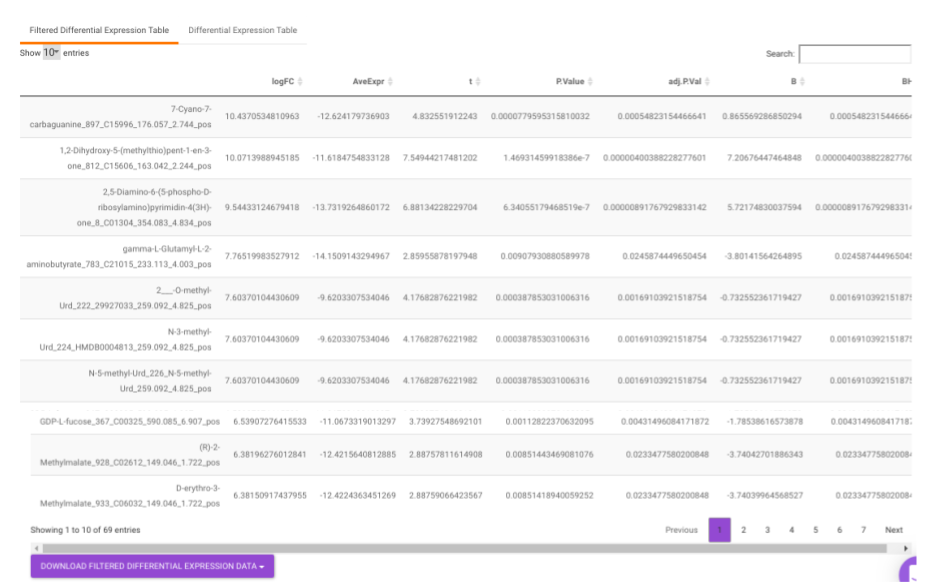Select the 2,5-Diamino-6-(5-phospho-D-ribosylamino)pyrimidin row name

point(144,208)
